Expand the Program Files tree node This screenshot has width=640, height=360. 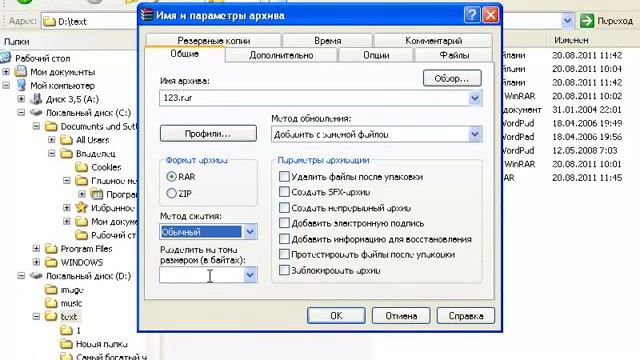pos(36,249)
